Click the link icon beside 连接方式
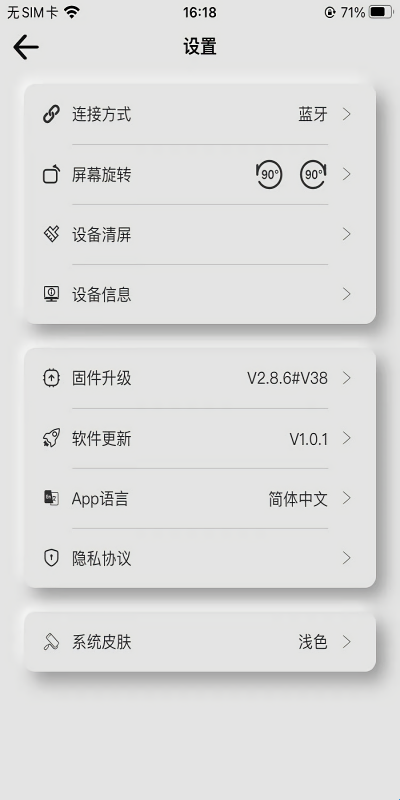Viewport: 400px width, 800px height. click(x=51, y=114)
